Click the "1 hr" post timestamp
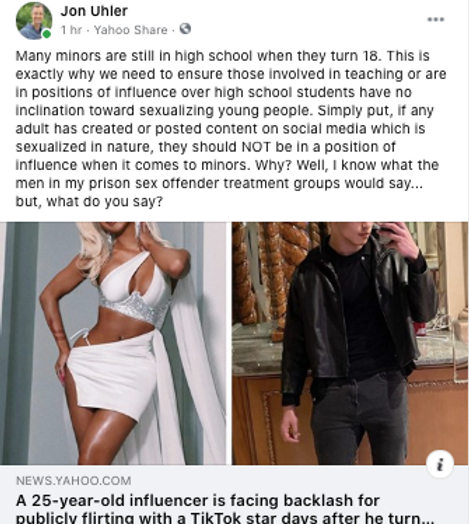Screen dimensions: 469x524 pos(71,30)
